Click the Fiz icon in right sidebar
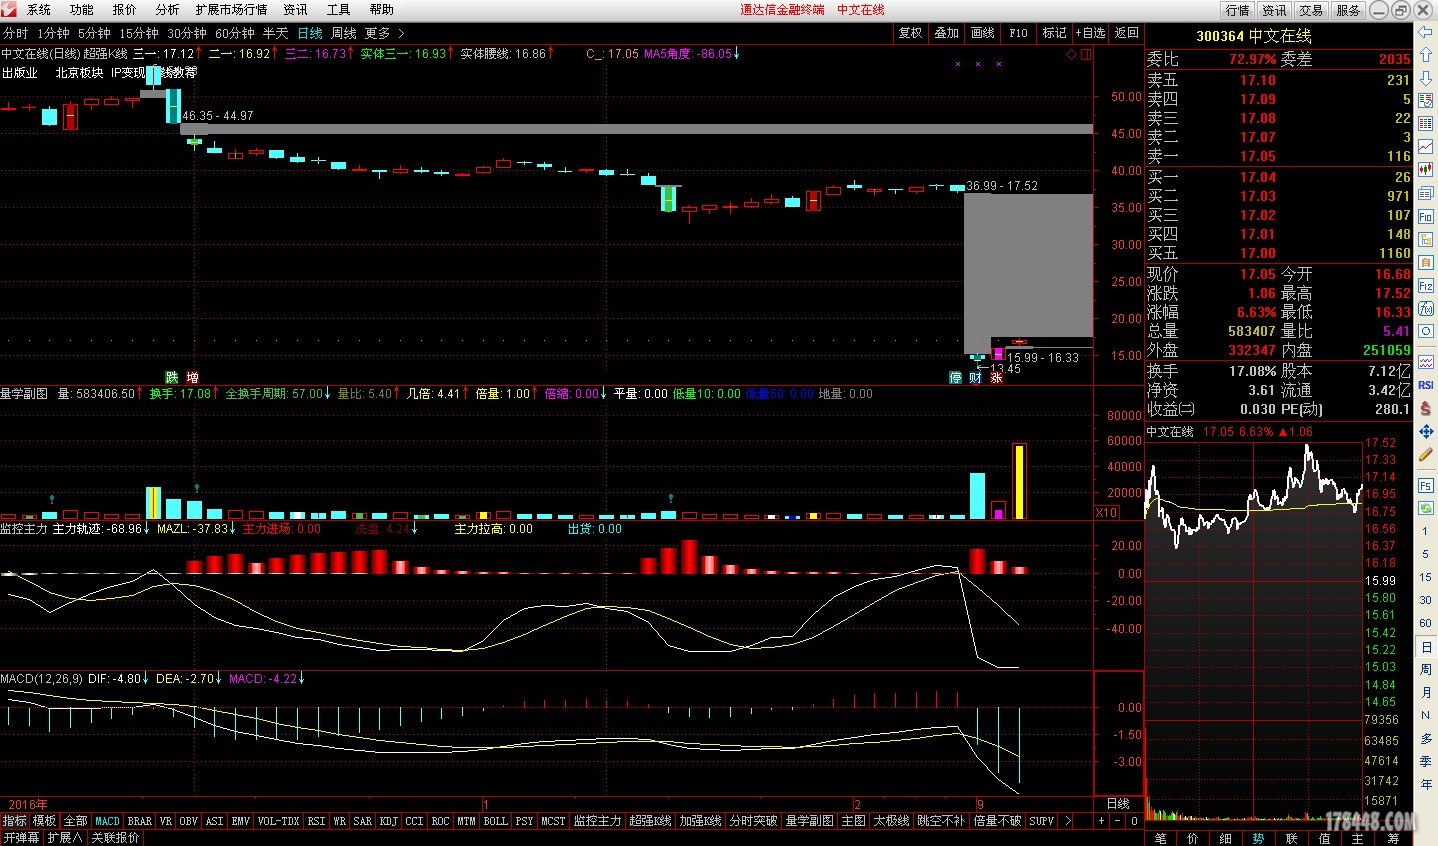The width and height of the screenshot is (1438, 846). tap(1426, 286)
